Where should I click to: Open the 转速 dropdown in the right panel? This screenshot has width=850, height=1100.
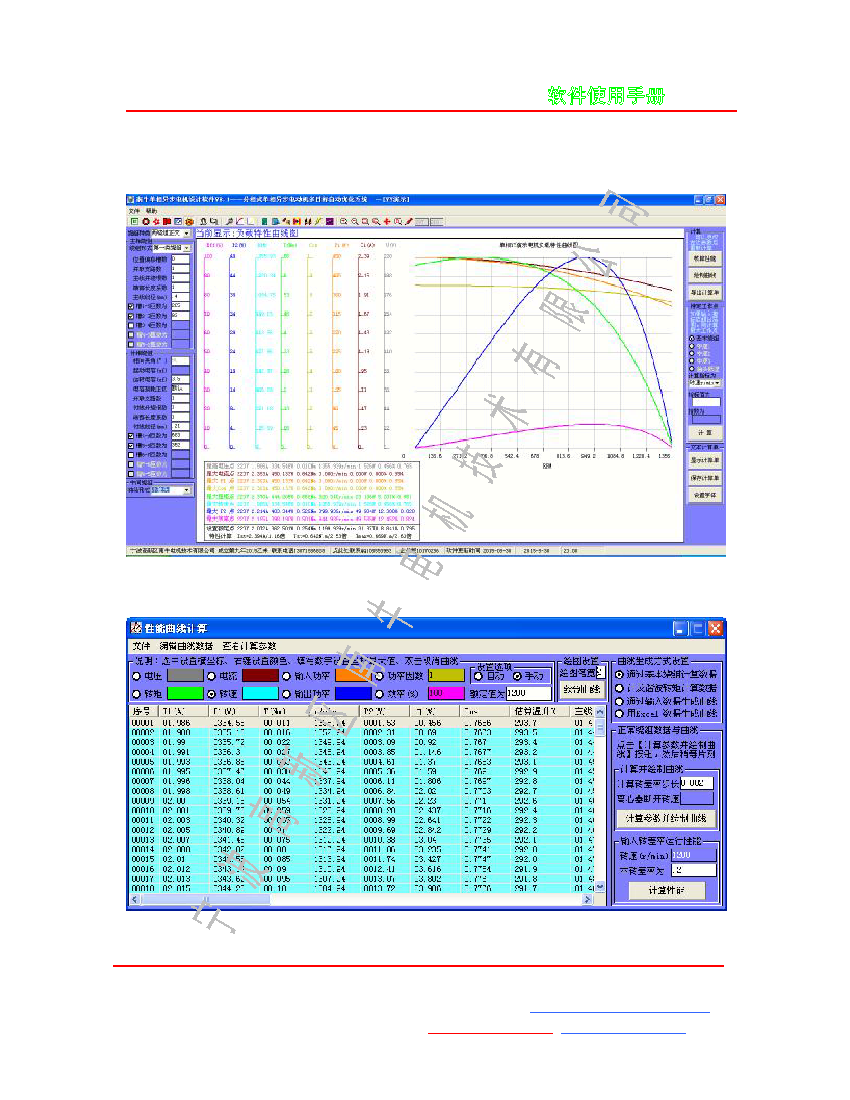click(x=718, y=382)
